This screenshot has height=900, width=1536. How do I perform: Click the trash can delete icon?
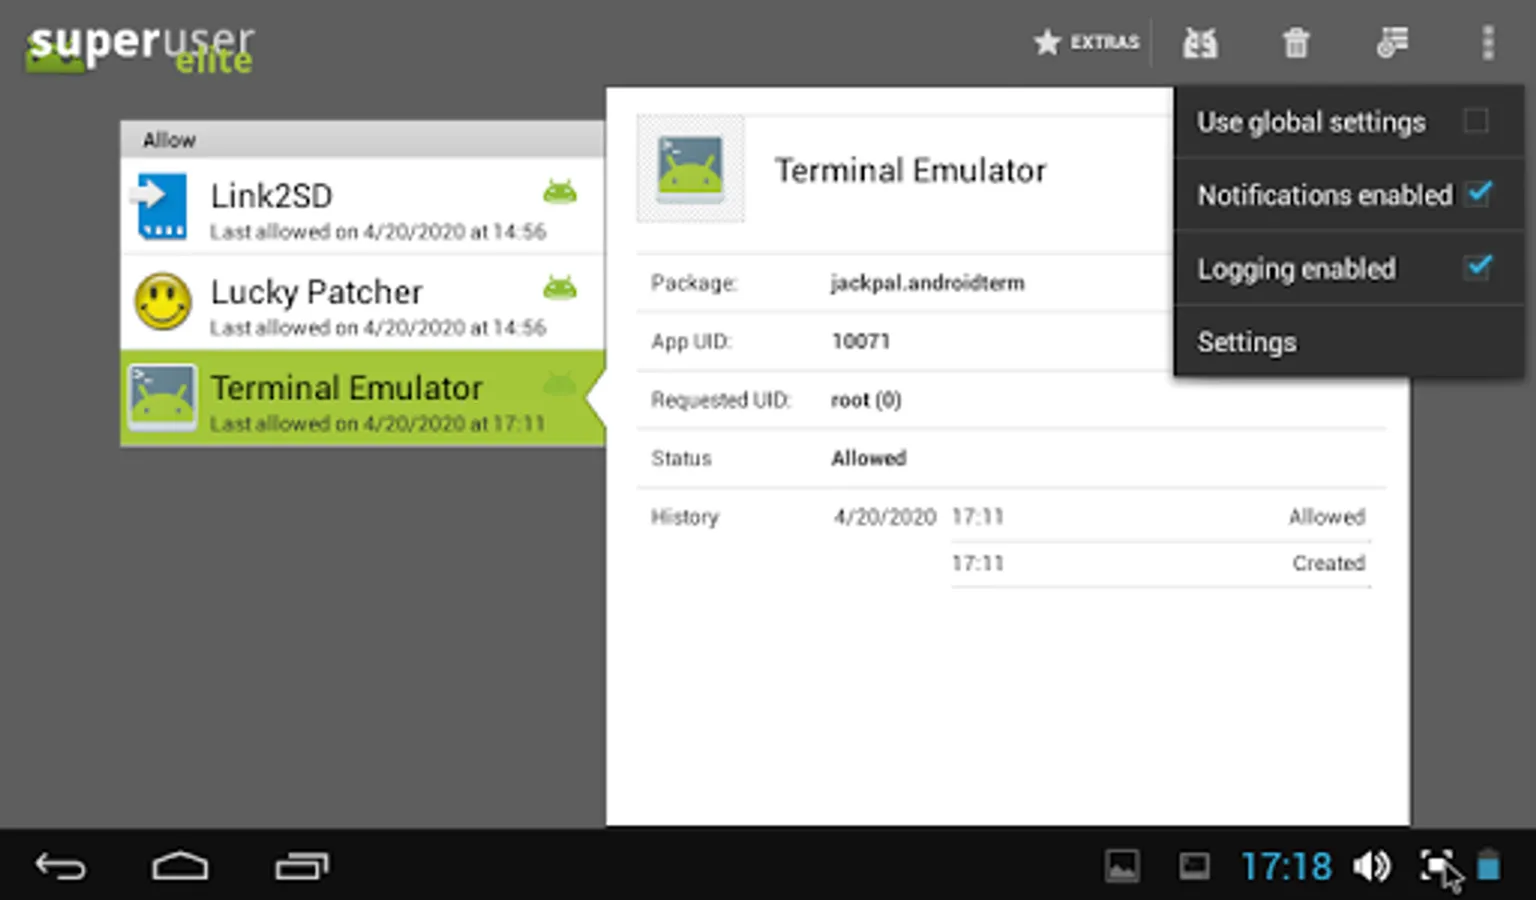tap(1296, 43)
